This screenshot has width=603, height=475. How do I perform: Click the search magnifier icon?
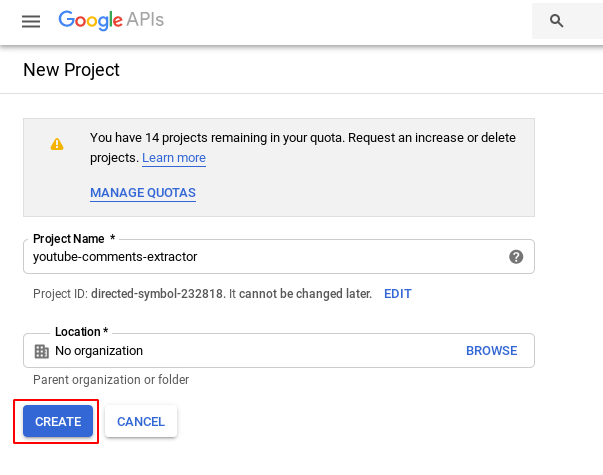pyautogui.click(x=557, y=21)
